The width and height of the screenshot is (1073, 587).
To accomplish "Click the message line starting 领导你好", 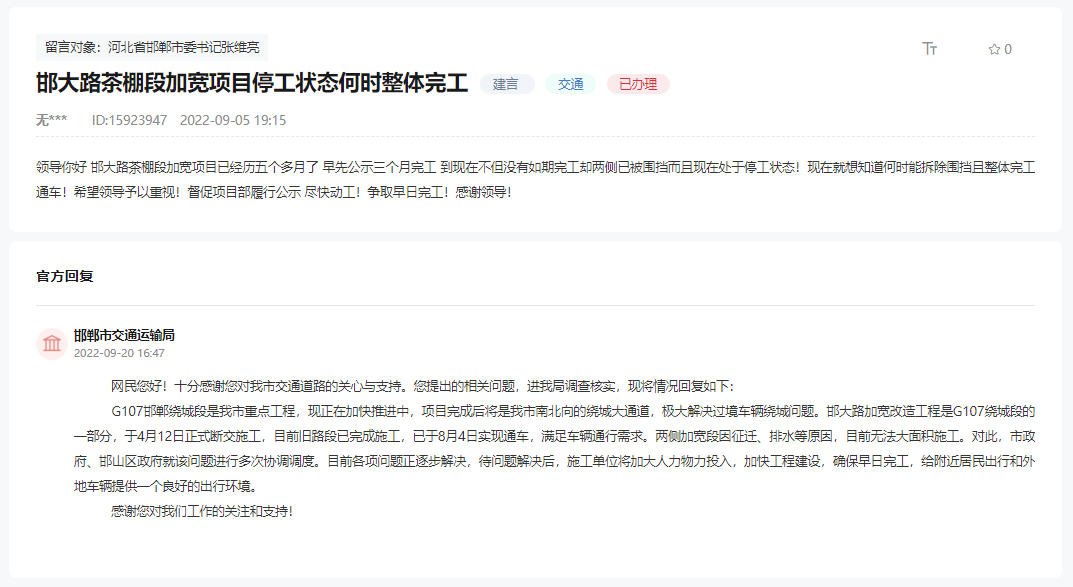I will click(x=535, y=168).
